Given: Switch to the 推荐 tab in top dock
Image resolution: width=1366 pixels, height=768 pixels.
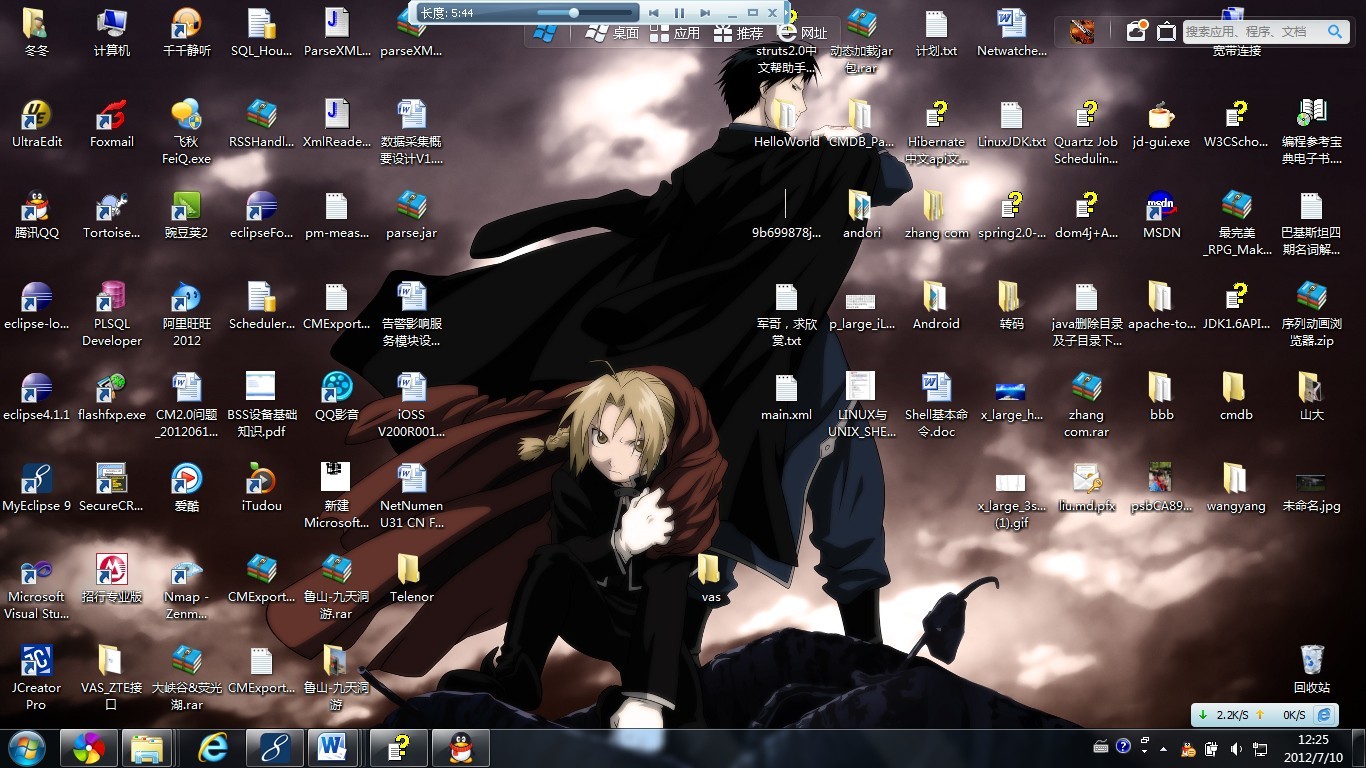Looking at the screenshot, I should 738,33.
